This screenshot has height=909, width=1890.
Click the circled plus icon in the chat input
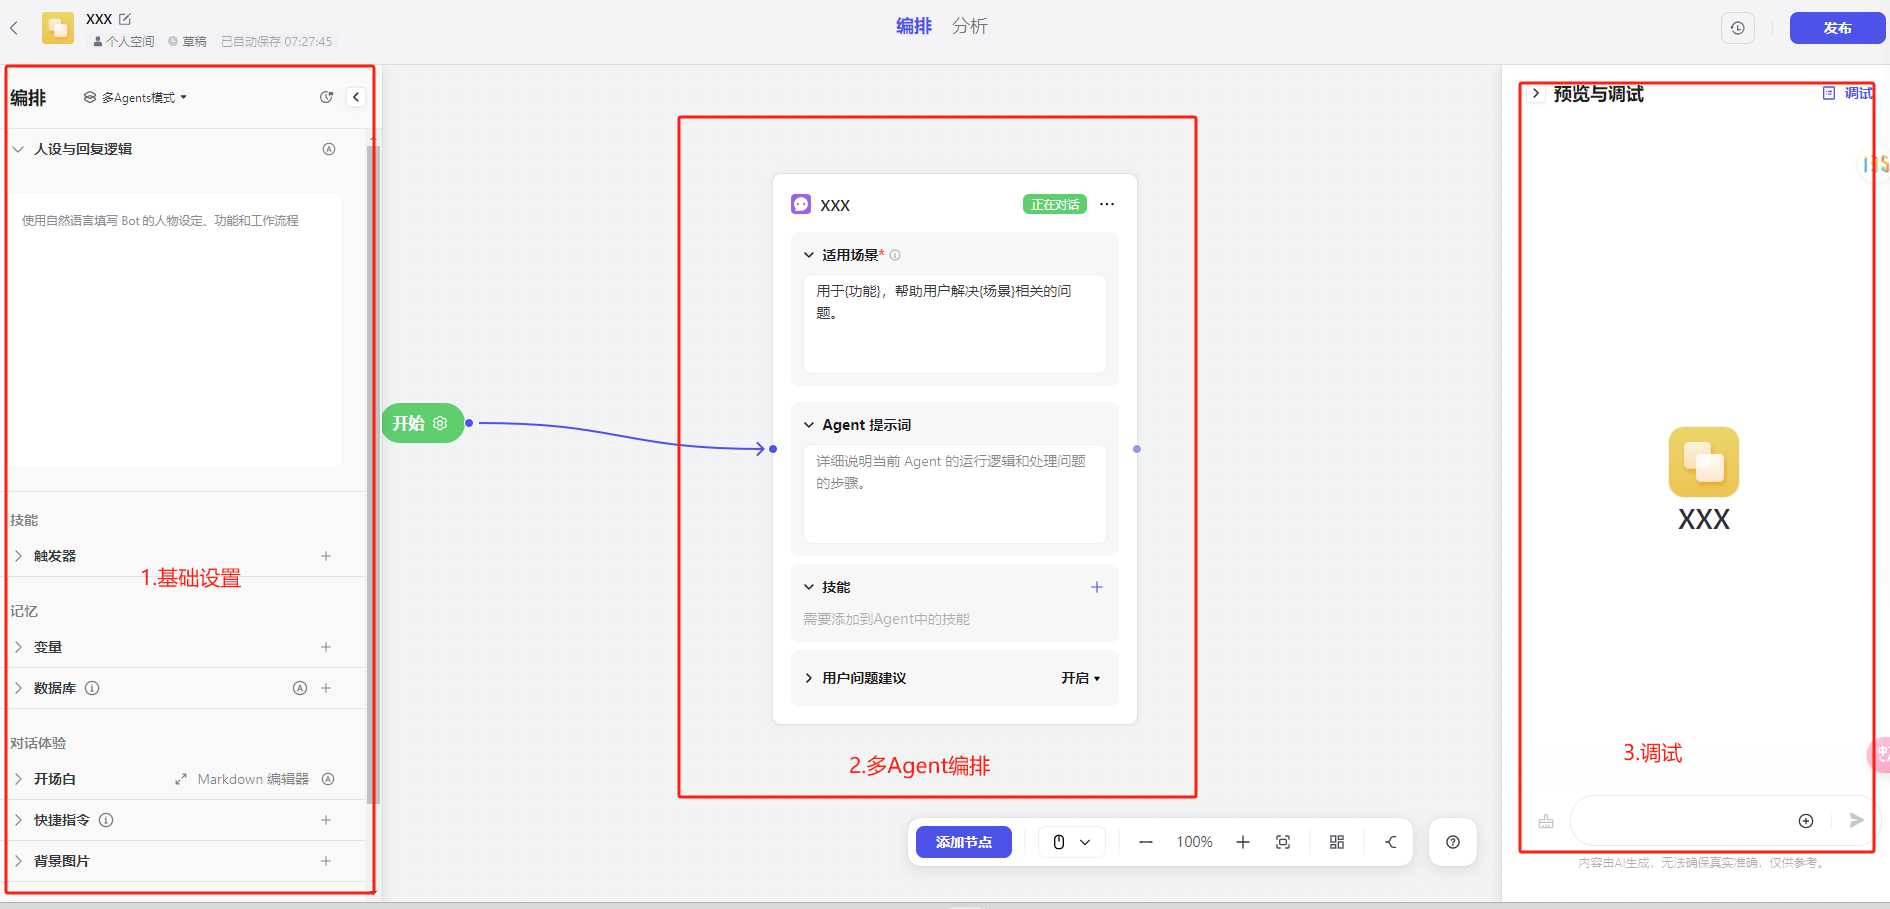1806,821
